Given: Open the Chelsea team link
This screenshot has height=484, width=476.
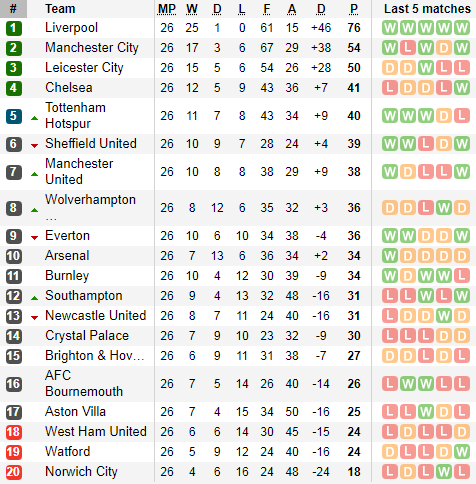Looking at the screenshot, I should (x=69, y=88).
